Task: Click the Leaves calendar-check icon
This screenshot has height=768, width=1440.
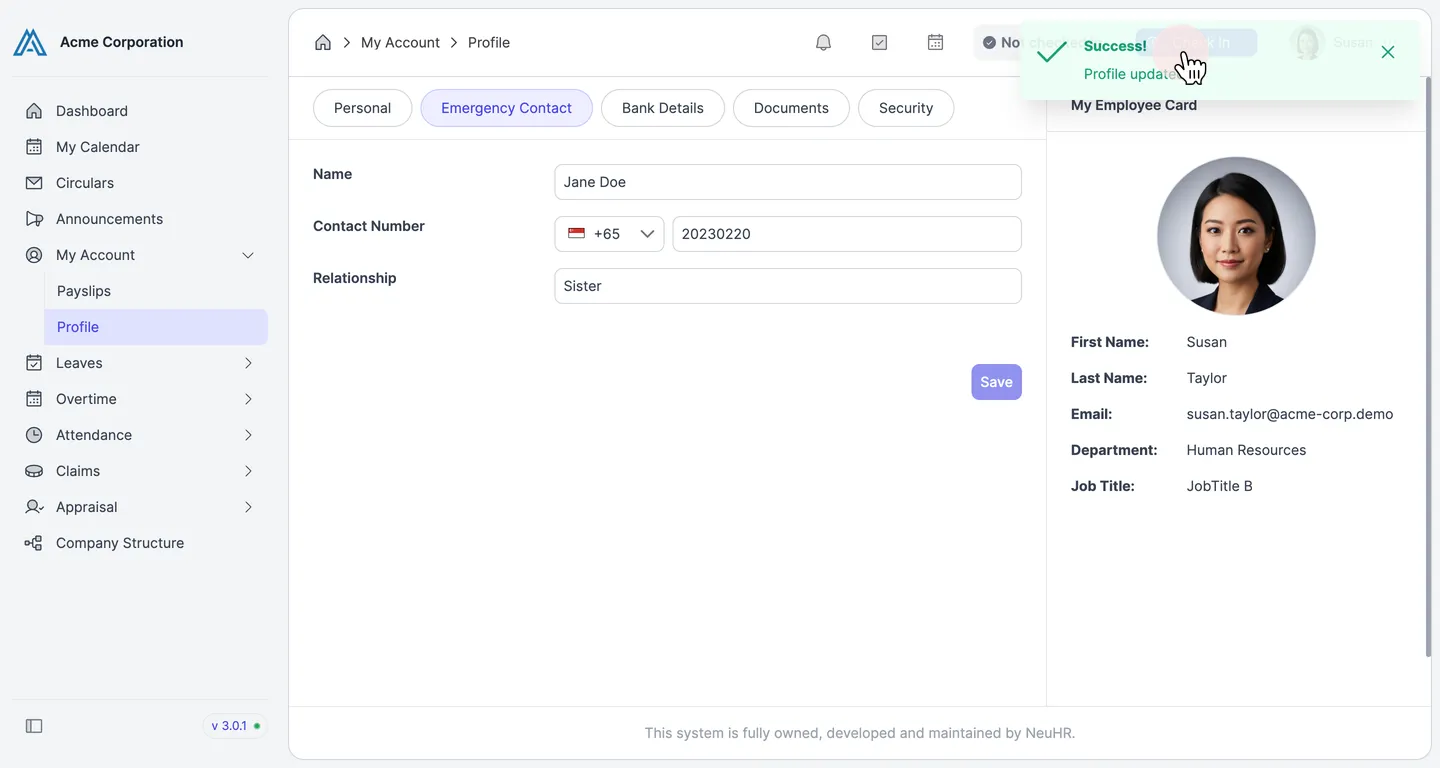Action: [34, 363]
